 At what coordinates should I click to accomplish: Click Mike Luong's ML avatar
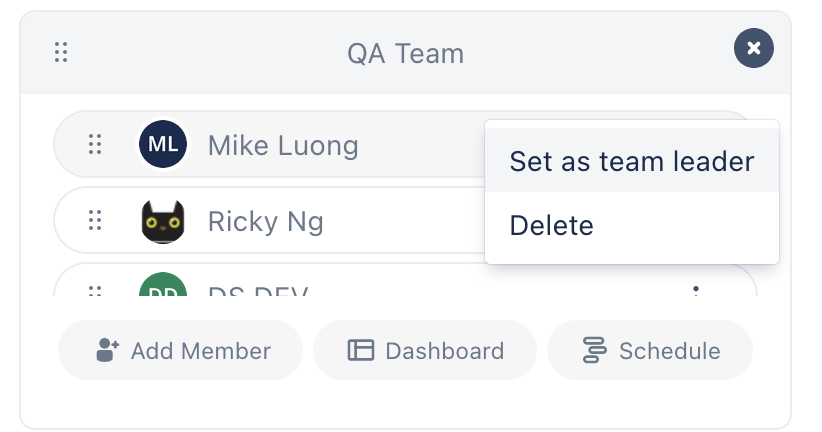[163, 145]
